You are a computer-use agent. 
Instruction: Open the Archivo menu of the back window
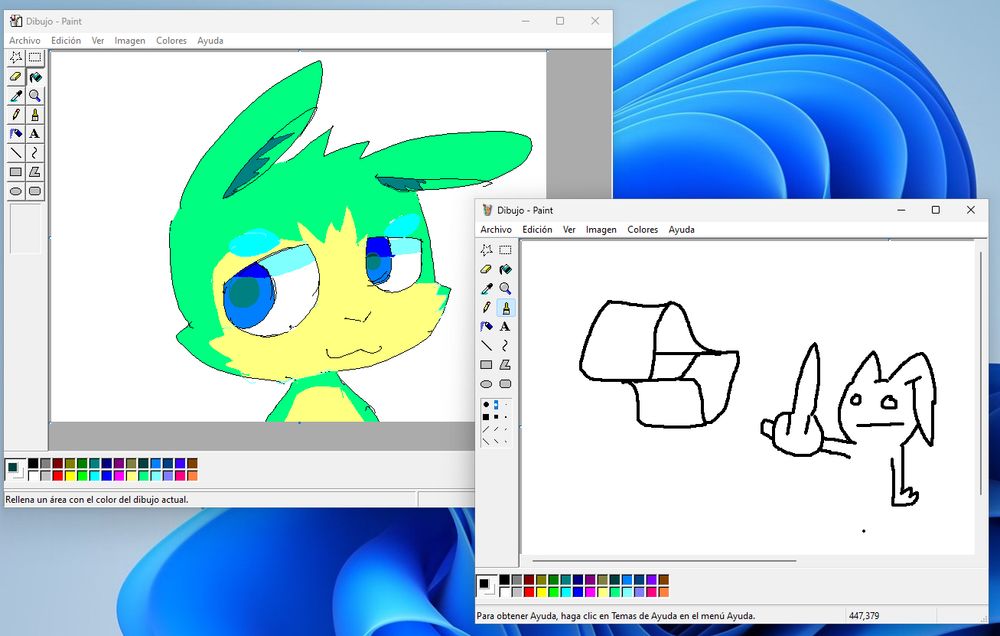tap(23, 40)
